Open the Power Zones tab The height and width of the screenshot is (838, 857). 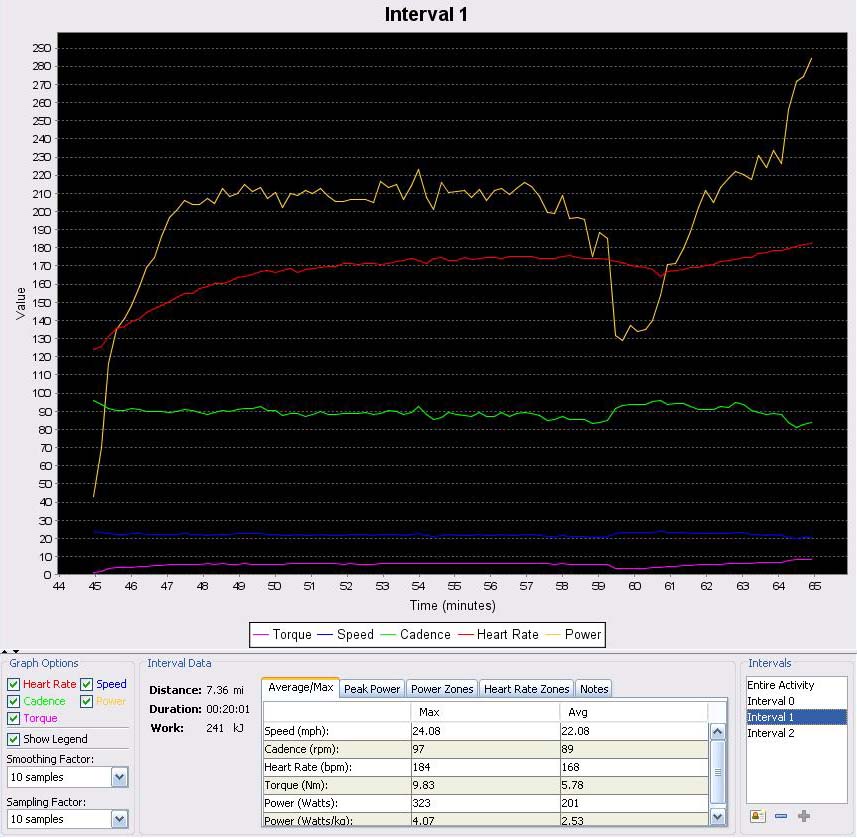pyautogui.click(x=441, y=688)
